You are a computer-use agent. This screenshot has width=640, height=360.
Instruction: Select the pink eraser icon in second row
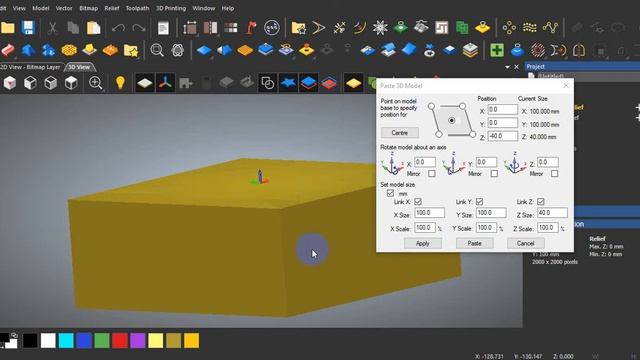click(8, 50)
